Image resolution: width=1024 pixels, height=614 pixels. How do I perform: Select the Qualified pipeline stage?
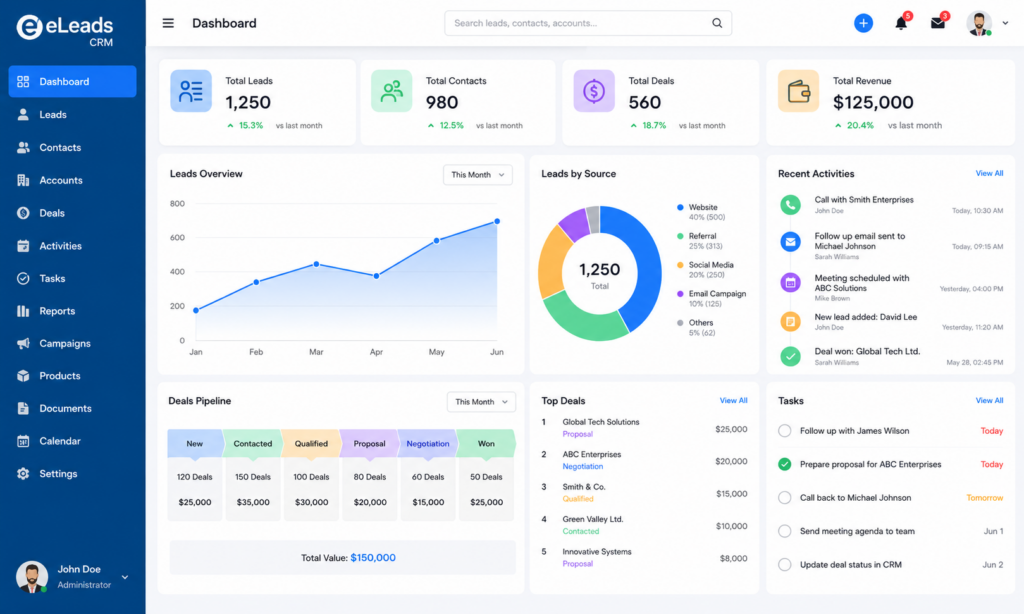311,444
